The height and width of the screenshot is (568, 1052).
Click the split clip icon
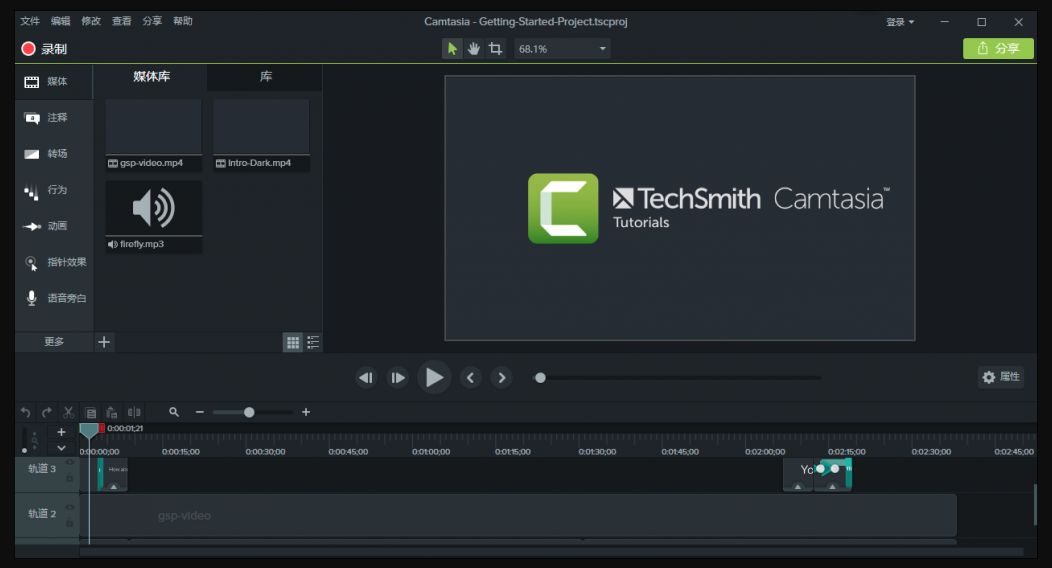coord(134,412)
